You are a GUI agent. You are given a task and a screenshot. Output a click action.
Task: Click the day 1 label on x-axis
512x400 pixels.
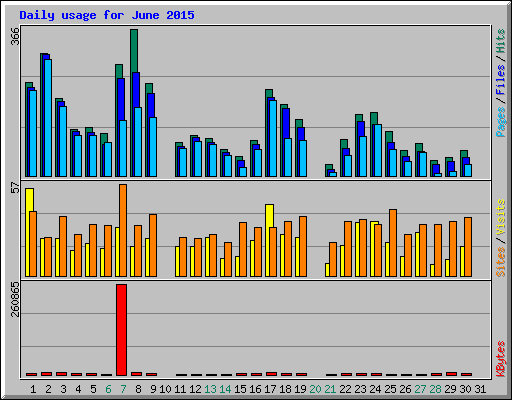point(33,389)
